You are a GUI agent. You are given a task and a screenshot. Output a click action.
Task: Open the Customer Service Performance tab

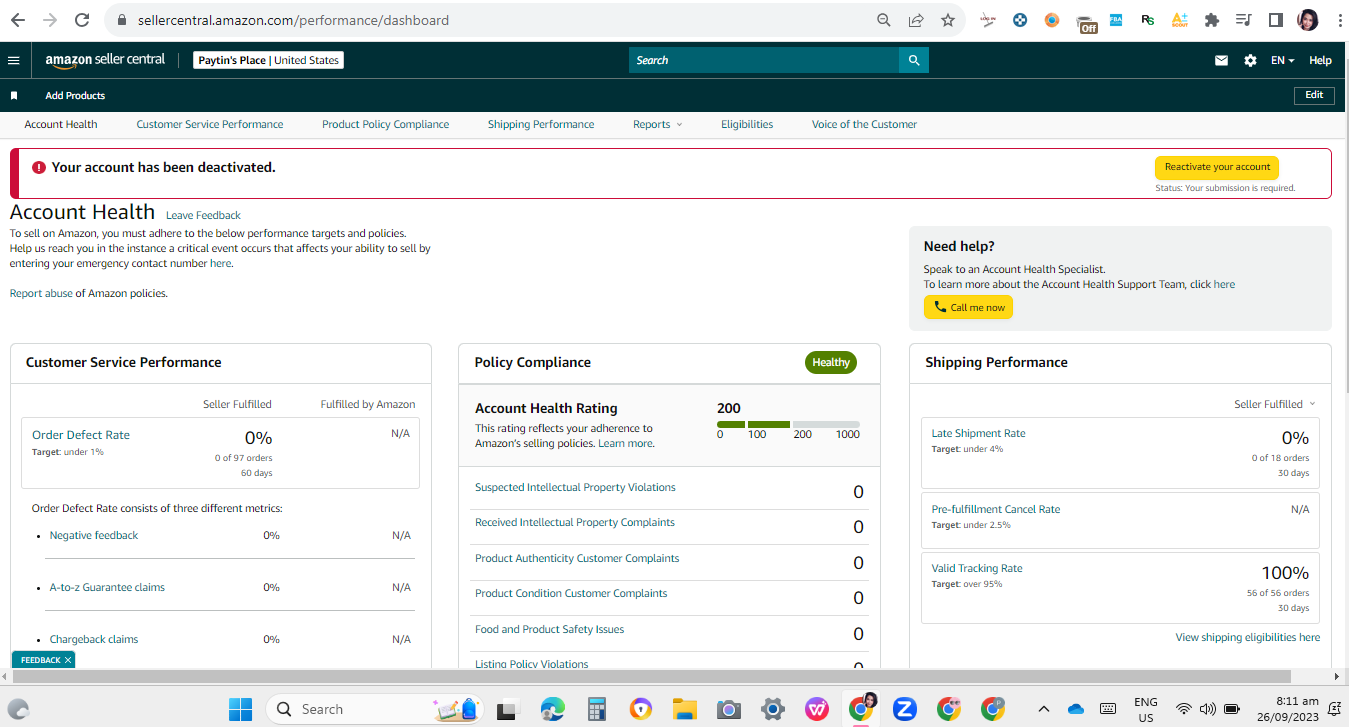(210, 124)
